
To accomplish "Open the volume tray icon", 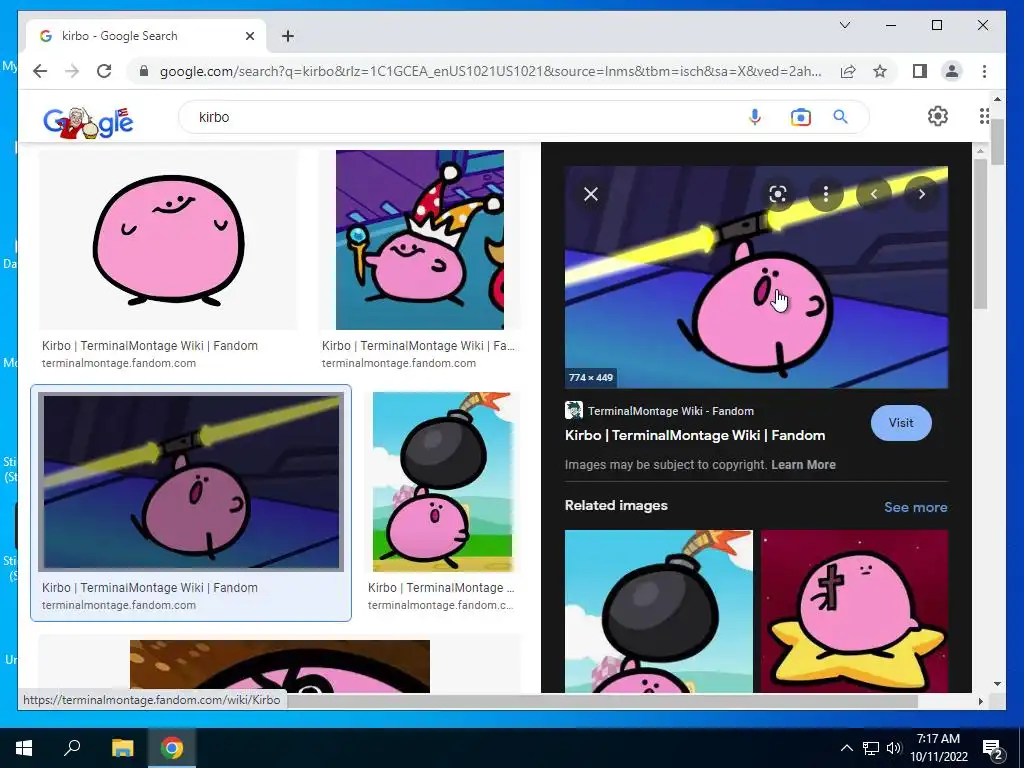I will [894, 748].
